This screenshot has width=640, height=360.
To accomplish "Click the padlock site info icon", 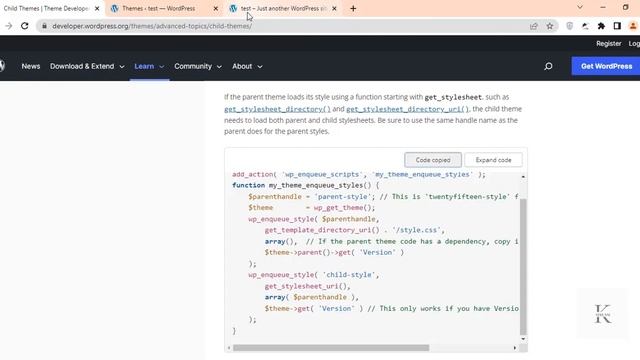I will pos(44,26).
